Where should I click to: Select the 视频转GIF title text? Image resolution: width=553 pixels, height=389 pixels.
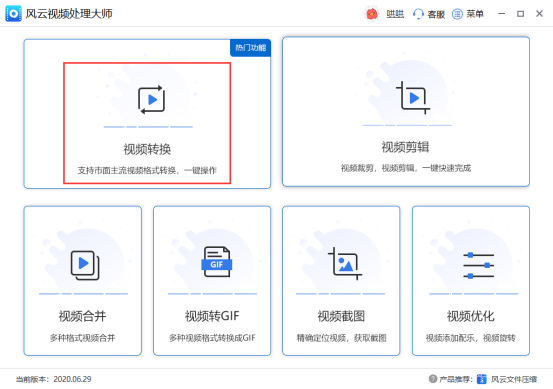(212, 316)
